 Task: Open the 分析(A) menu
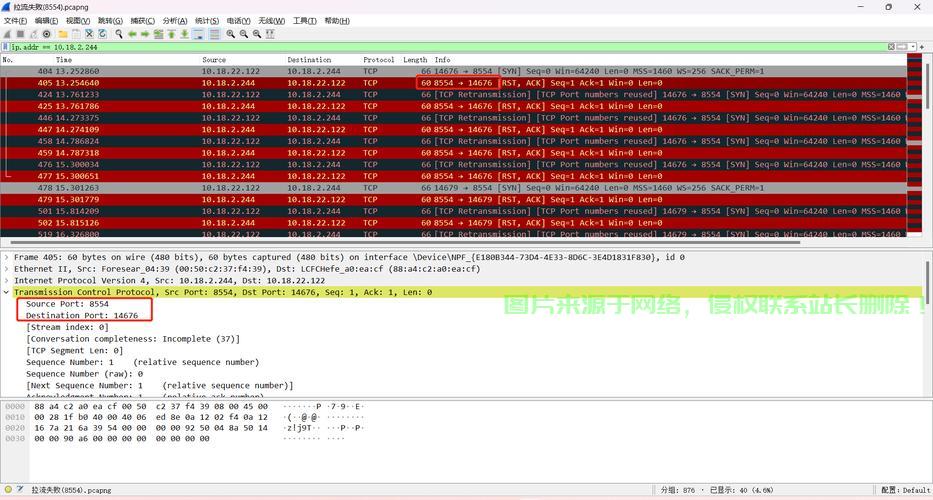[174, 20]
